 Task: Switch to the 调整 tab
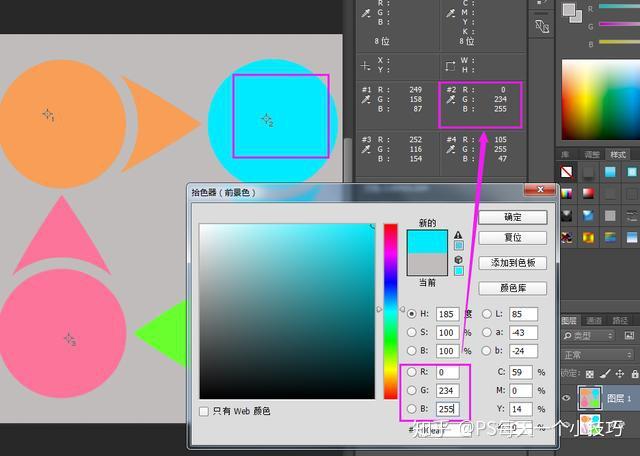point(591,154)
